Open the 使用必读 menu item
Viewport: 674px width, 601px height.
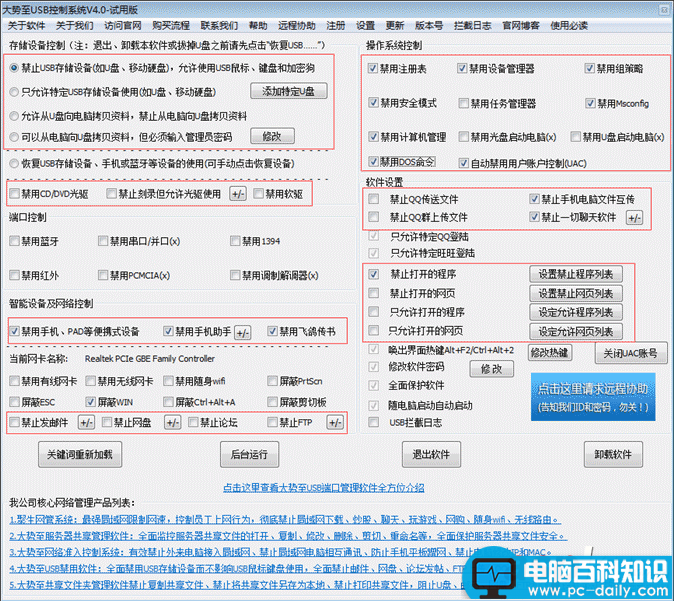click(x=569, y=26)
